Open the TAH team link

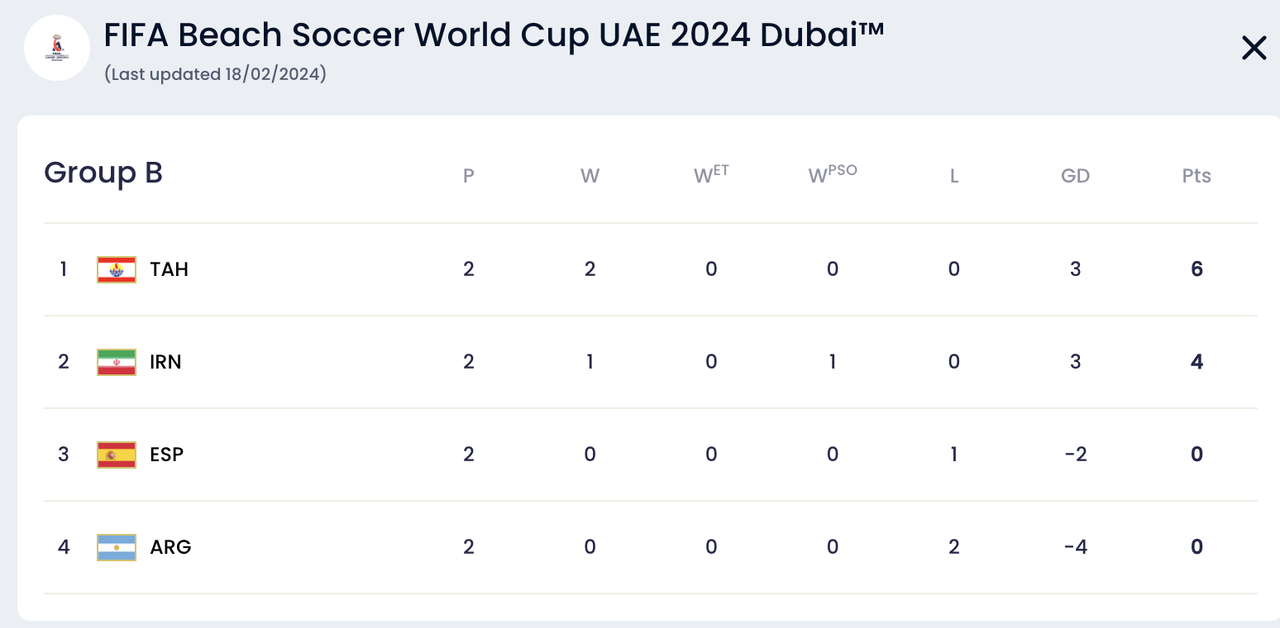click(169, 269)
